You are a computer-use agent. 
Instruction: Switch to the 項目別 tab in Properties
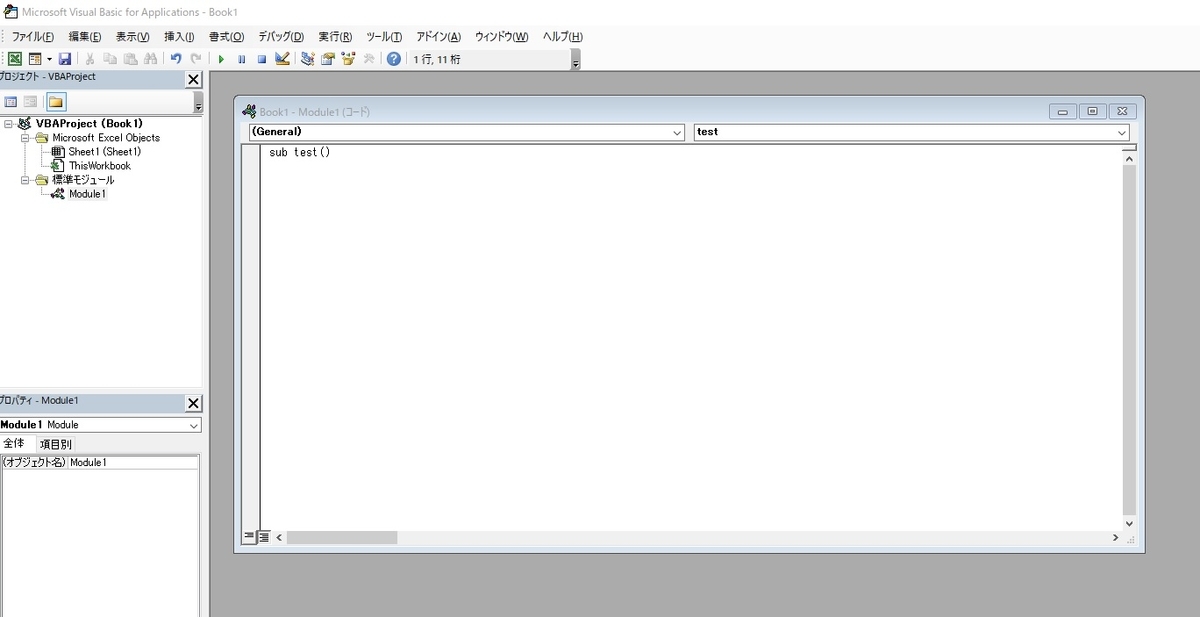click(x=56, y=444)
